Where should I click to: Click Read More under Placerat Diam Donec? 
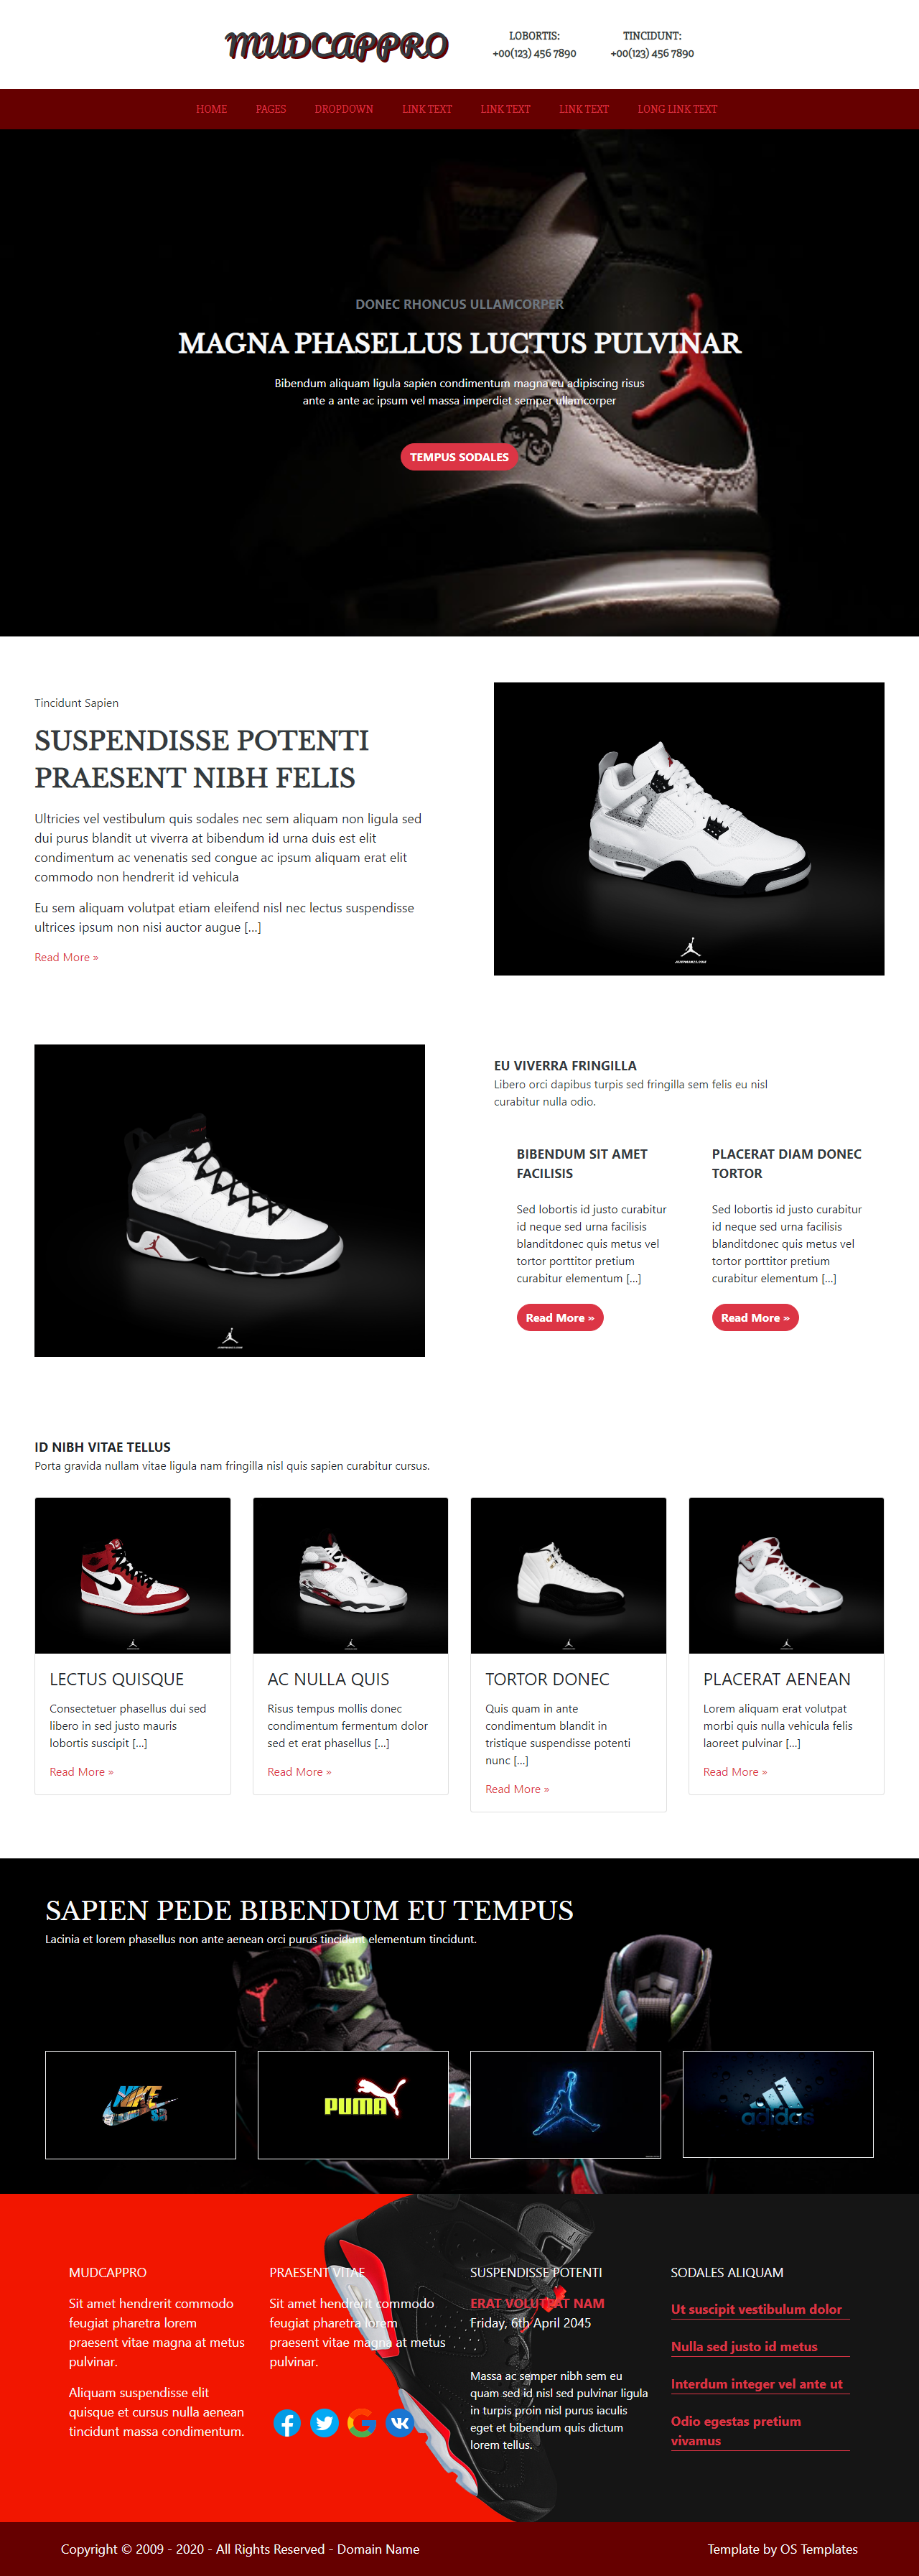pos(755,1317)
